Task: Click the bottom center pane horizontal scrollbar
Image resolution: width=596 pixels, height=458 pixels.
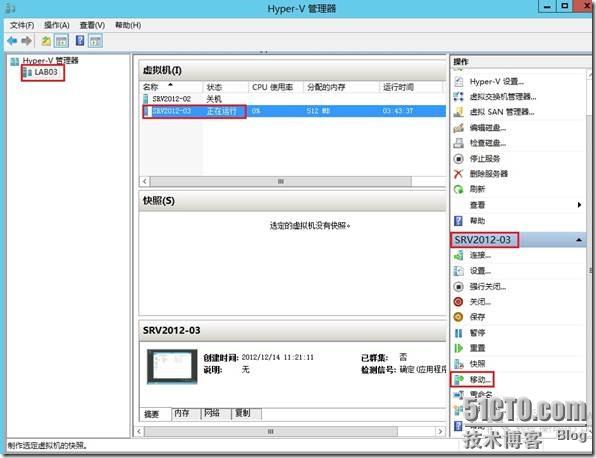Action: point(271,431)
